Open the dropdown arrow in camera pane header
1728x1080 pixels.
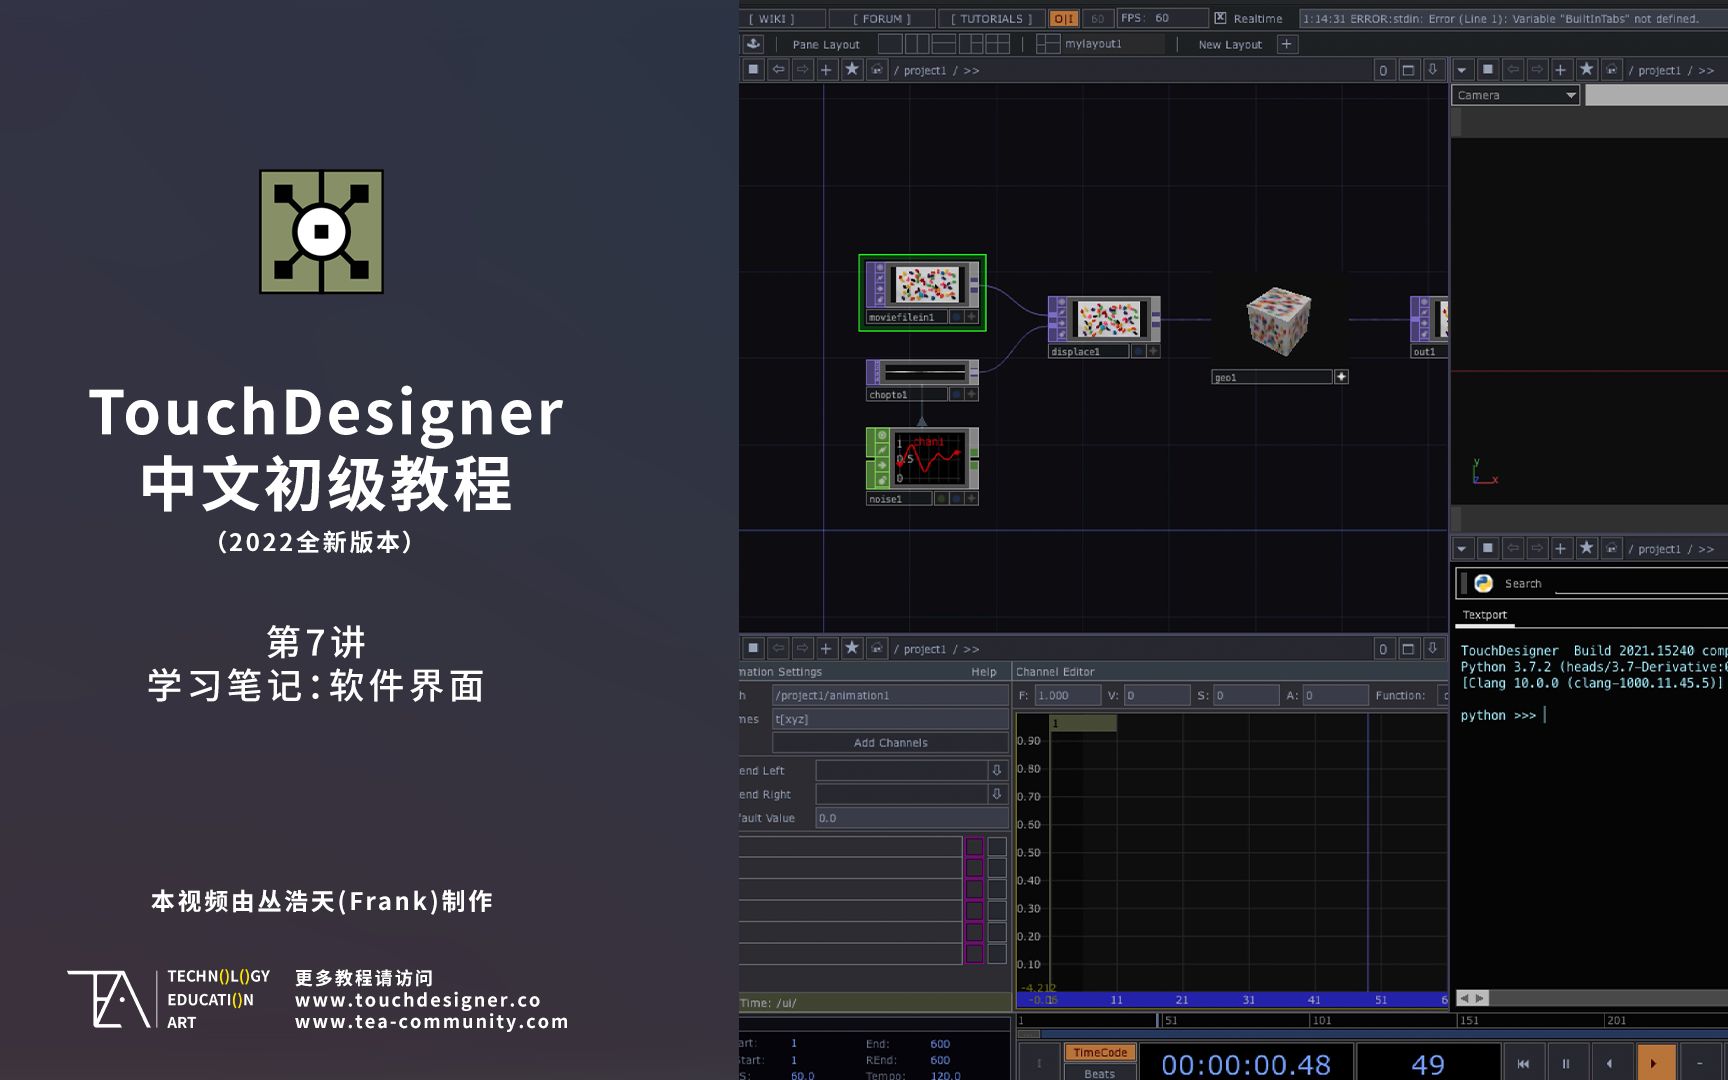click(1462, 70)
